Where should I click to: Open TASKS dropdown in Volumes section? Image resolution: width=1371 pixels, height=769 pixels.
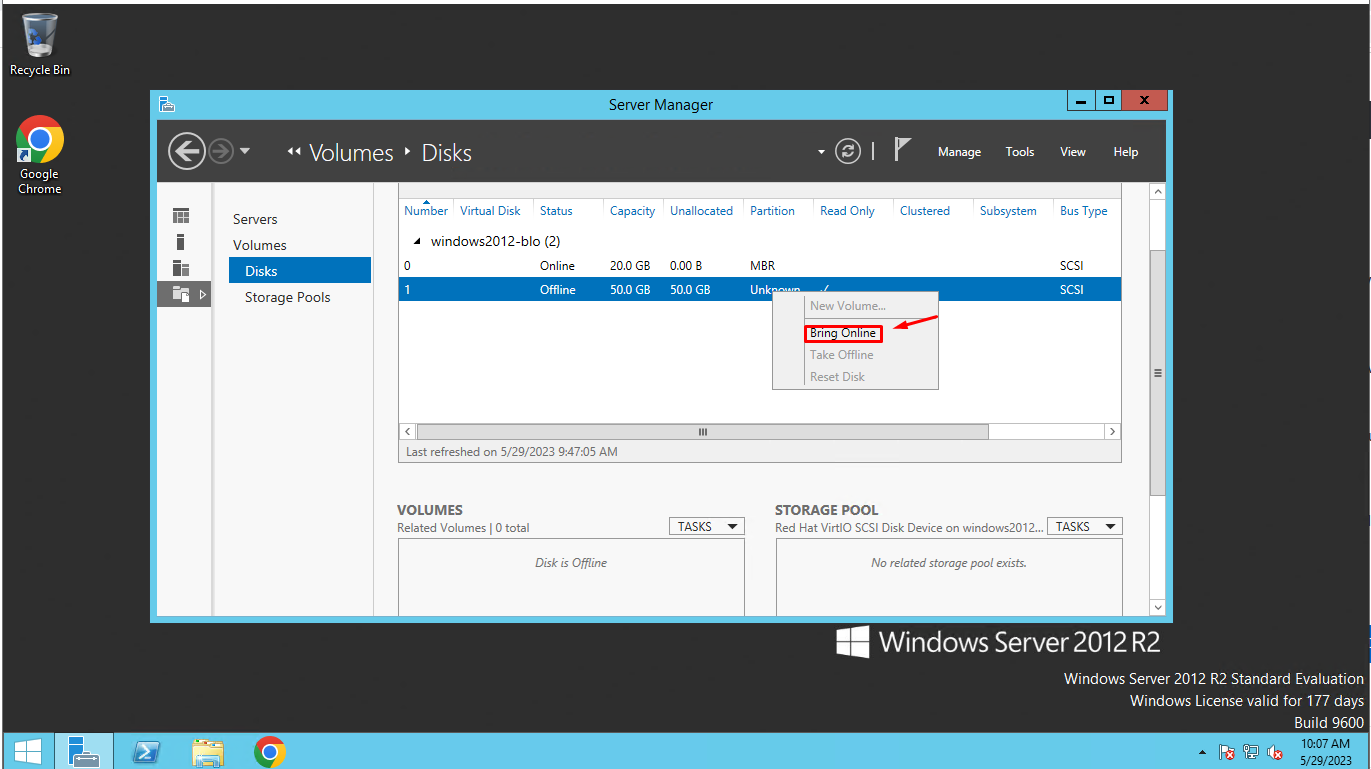click(x=706, y=527)
